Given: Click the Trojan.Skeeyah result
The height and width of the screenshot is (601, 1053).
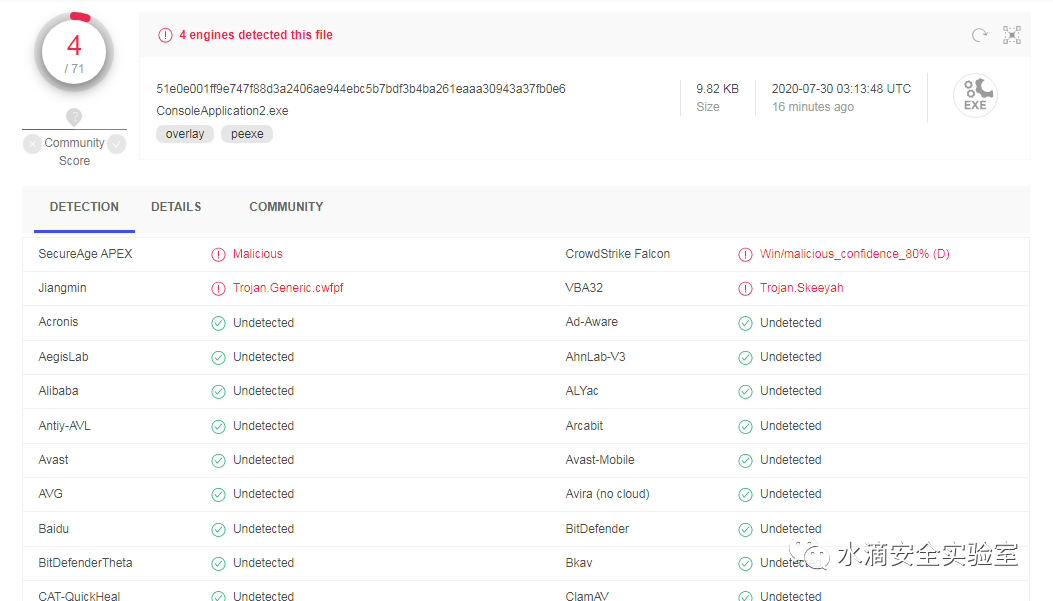Looking at the screenshot, I should point(802,288).
